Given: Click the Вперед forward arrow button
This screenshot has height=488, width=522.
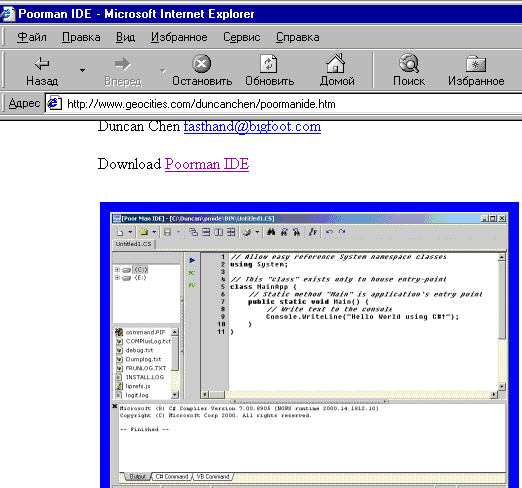Looking at the screenshot, I should [x=123, y=71].
